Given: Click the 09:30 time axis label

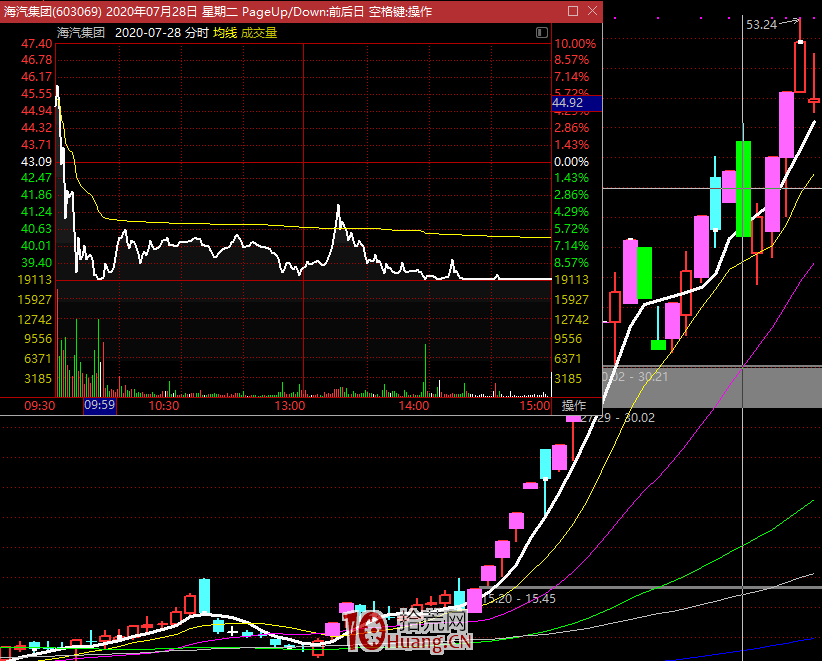Looking at the screenshot, I should coord(38,406).
